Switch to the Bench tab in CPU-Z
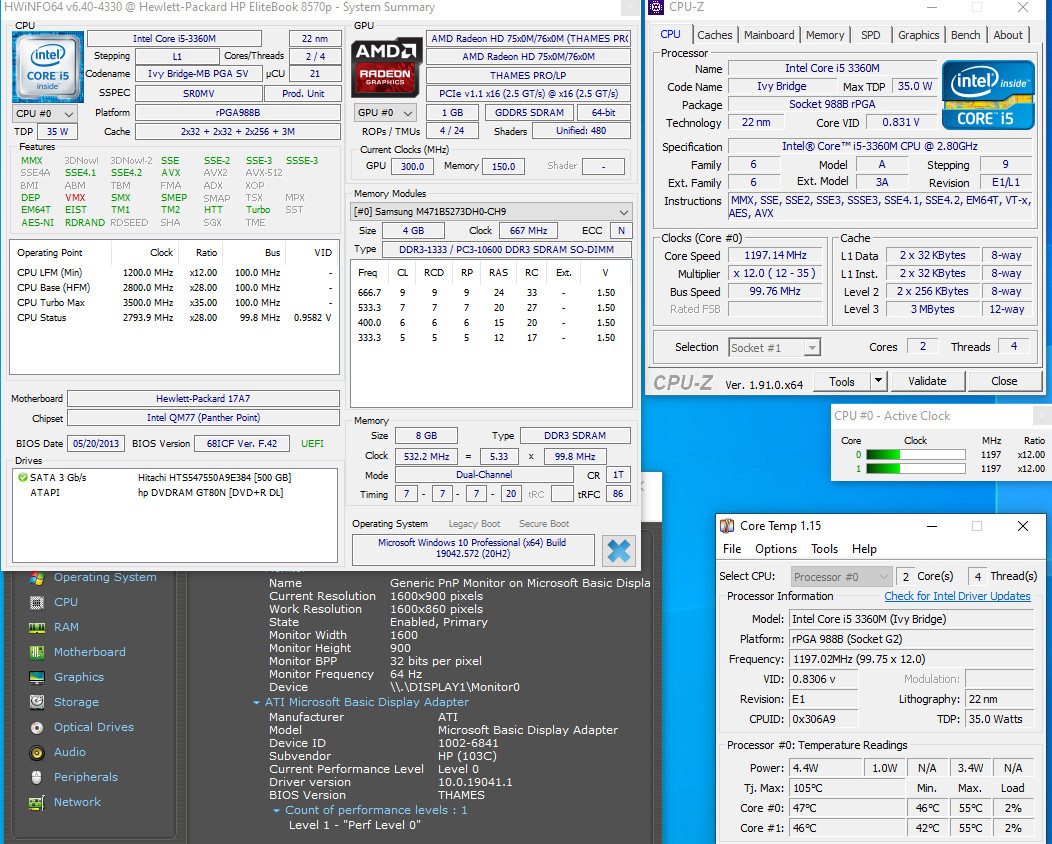This screenshot has width=1052, height=844. pos(965,35)
